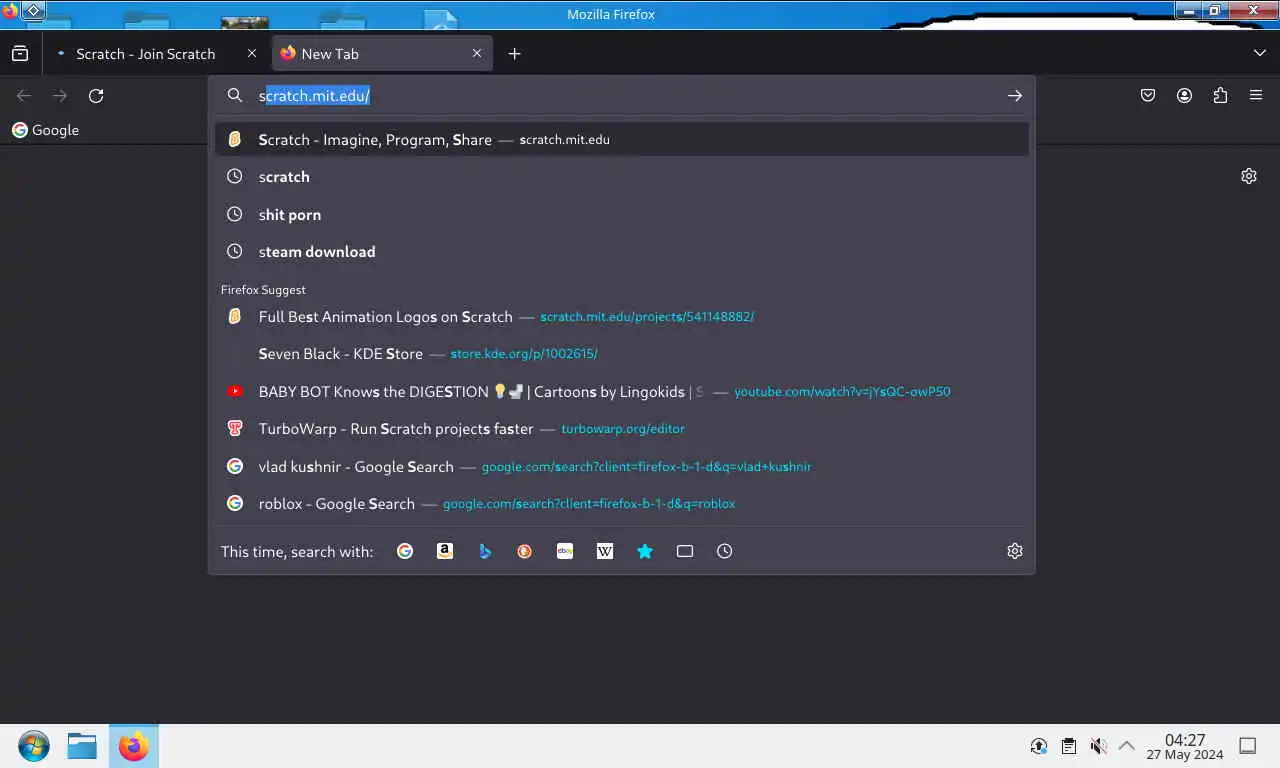Minimize the Mozilla Firefox window

coord(1187,10)
